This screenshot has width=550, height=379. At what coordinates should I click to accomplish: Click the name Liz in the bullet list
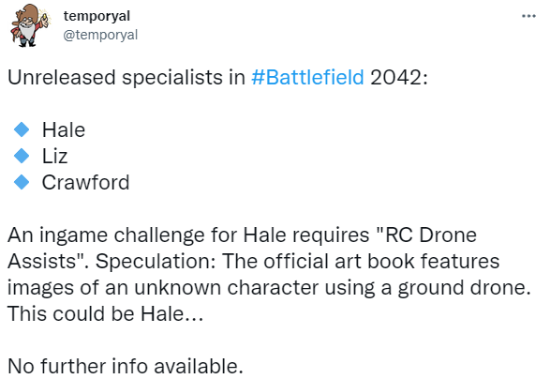[55, 156]
